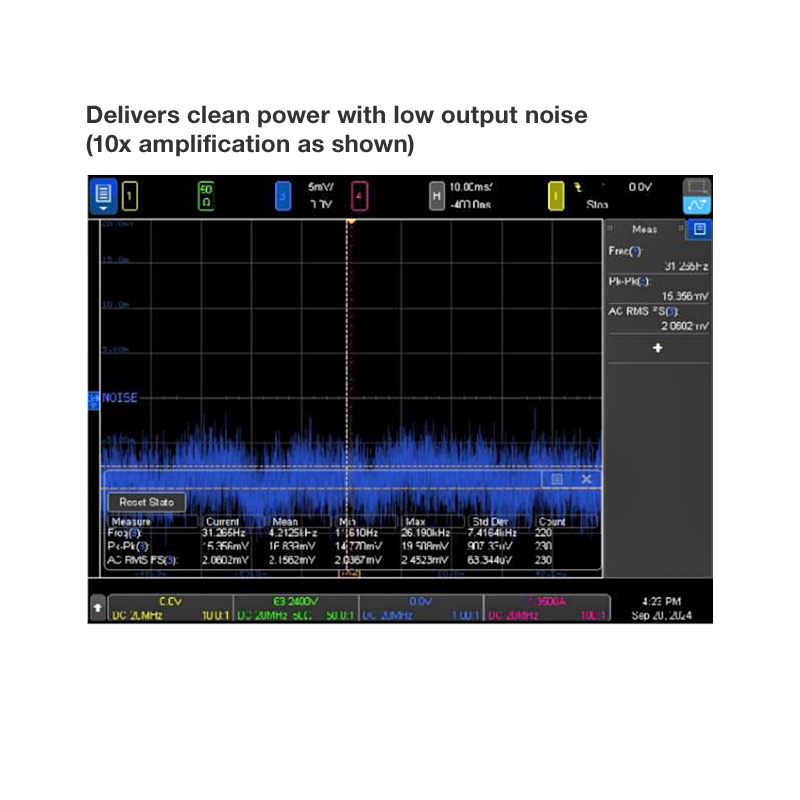
Task: Click the NOISE channel label
Action: (119, 397)
